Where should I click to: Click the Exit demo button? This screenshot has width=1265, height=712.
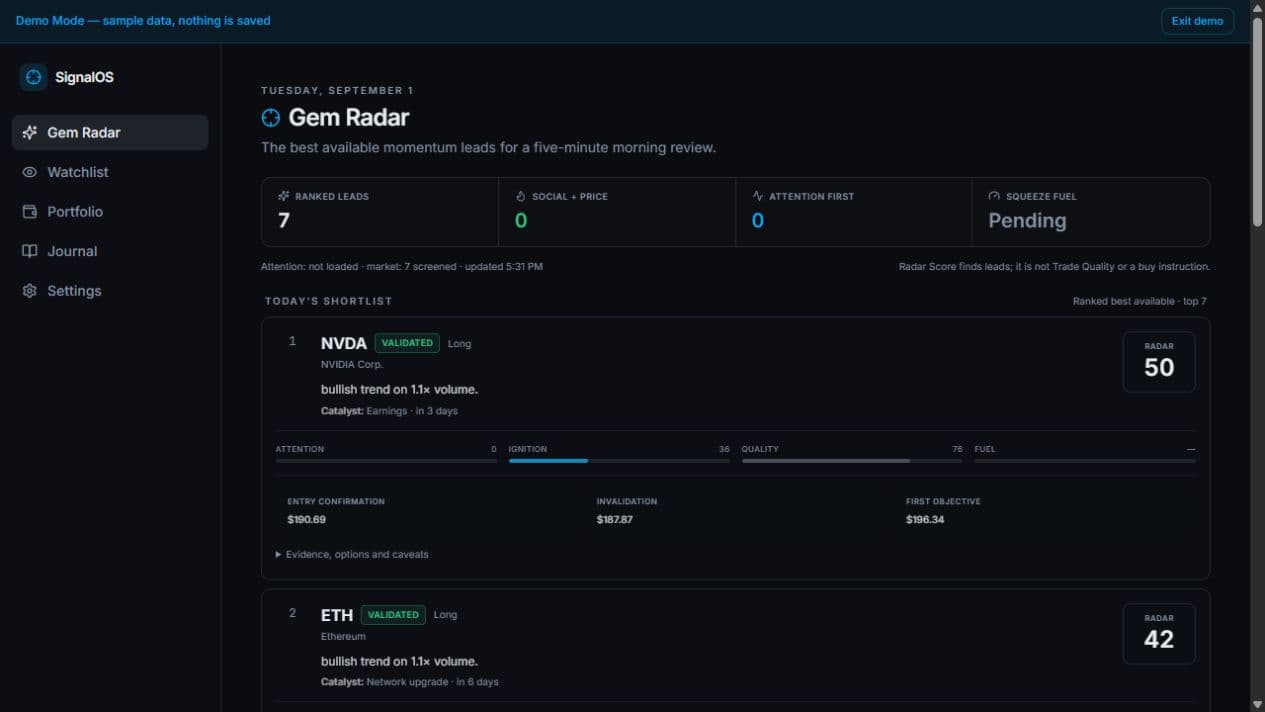[1197, 21]
